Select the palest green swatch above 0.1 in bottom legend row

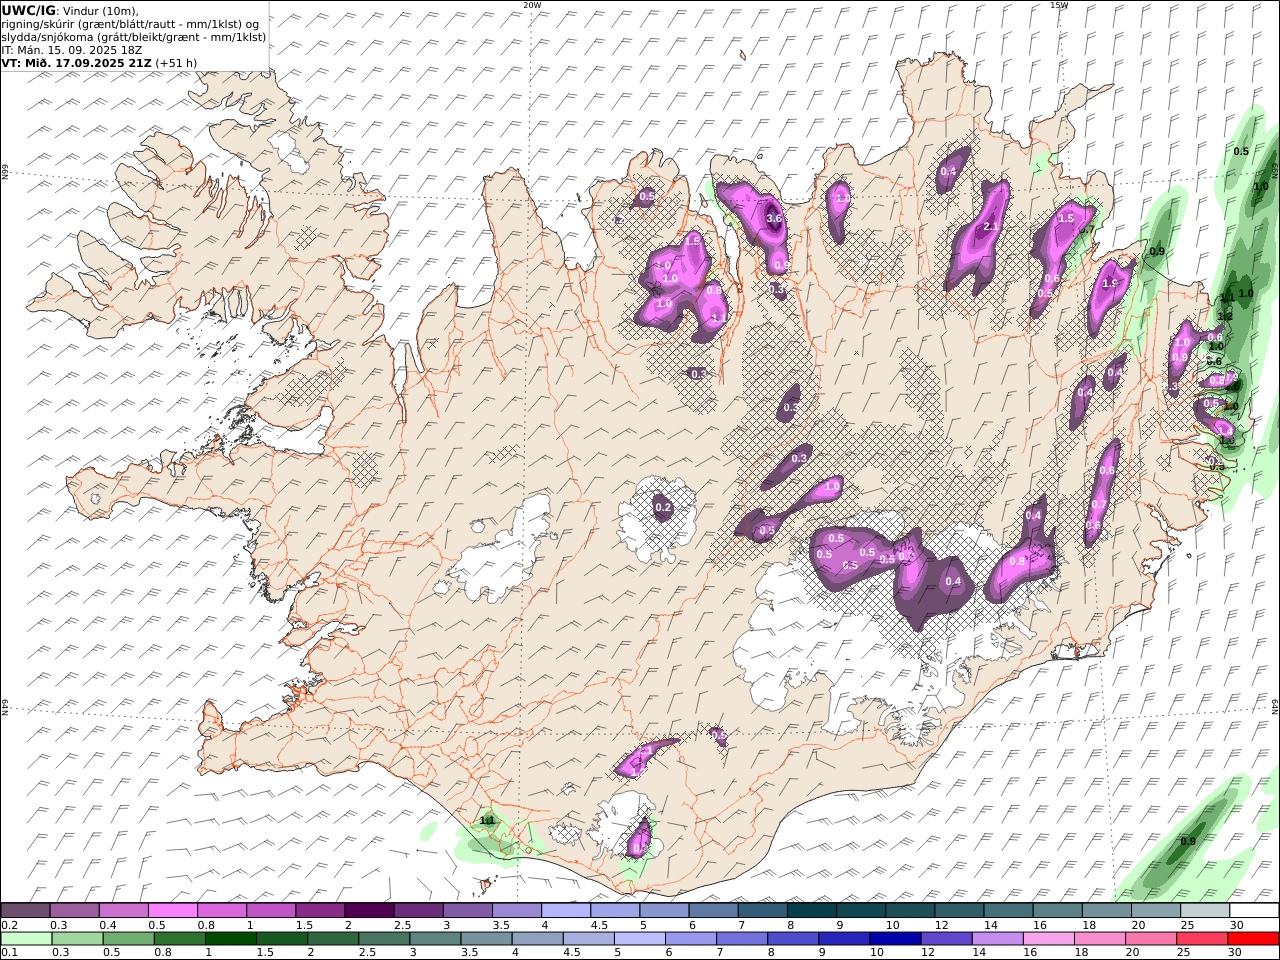click(x=26, y=939)
